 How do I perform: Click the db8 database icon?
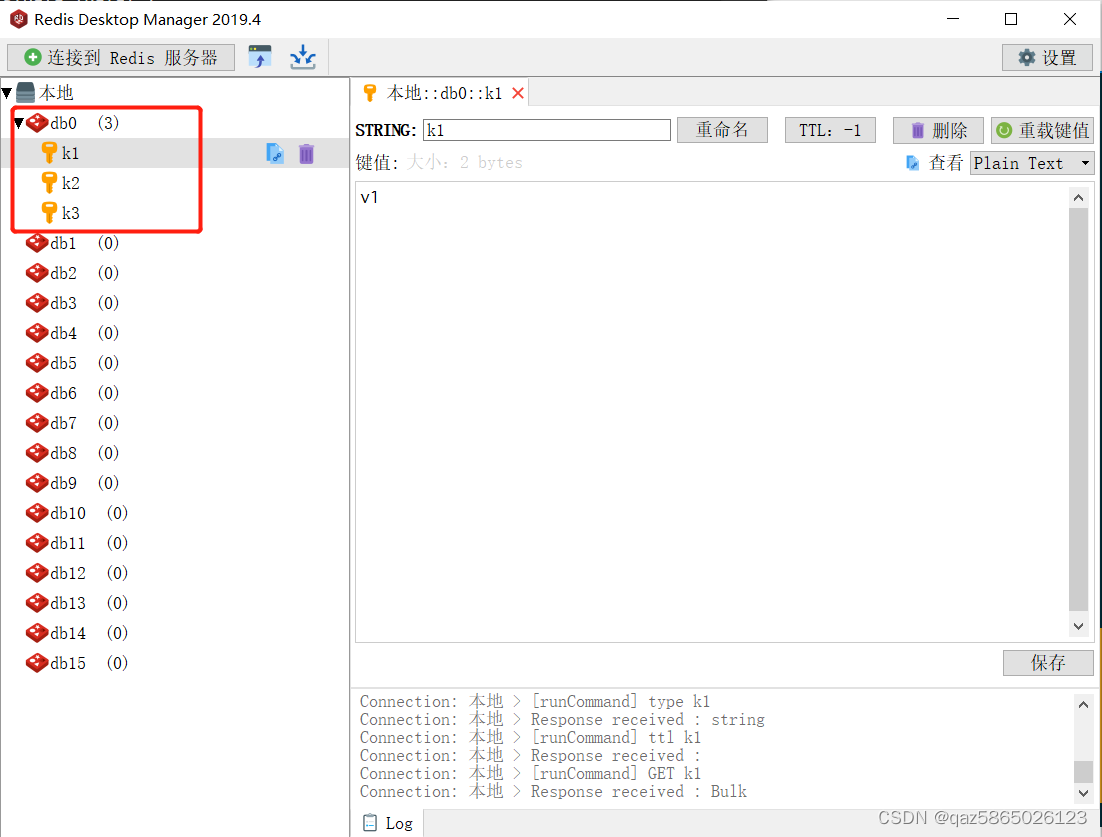pos(37,453)
